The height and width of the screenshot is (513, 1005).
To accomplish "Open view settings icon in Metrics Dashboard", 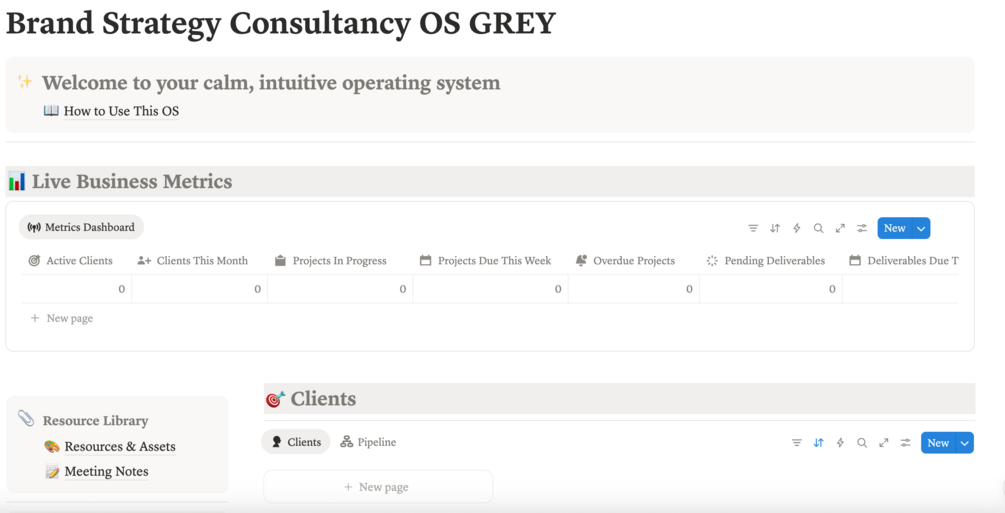I will pos(862,228).
